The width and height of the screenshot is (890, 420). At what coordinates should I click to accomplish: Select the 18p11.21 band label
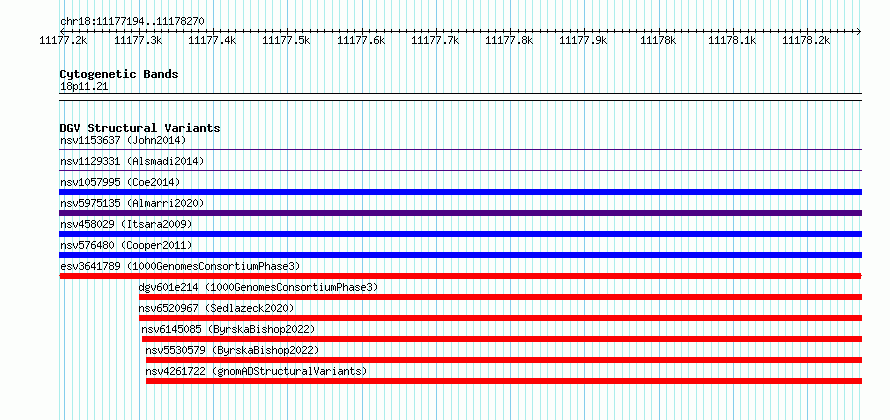coord(84,87)
